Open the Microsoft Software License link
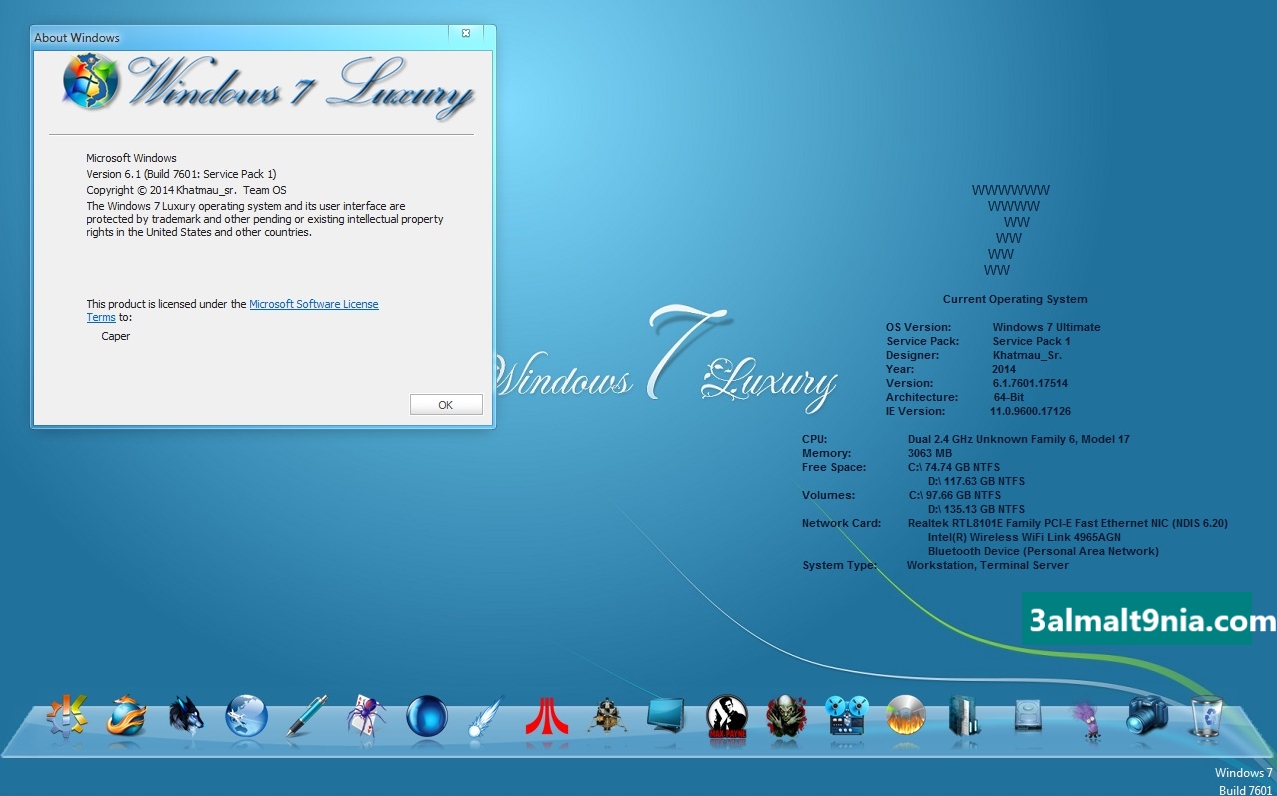1277x796 pixels. 314,304
